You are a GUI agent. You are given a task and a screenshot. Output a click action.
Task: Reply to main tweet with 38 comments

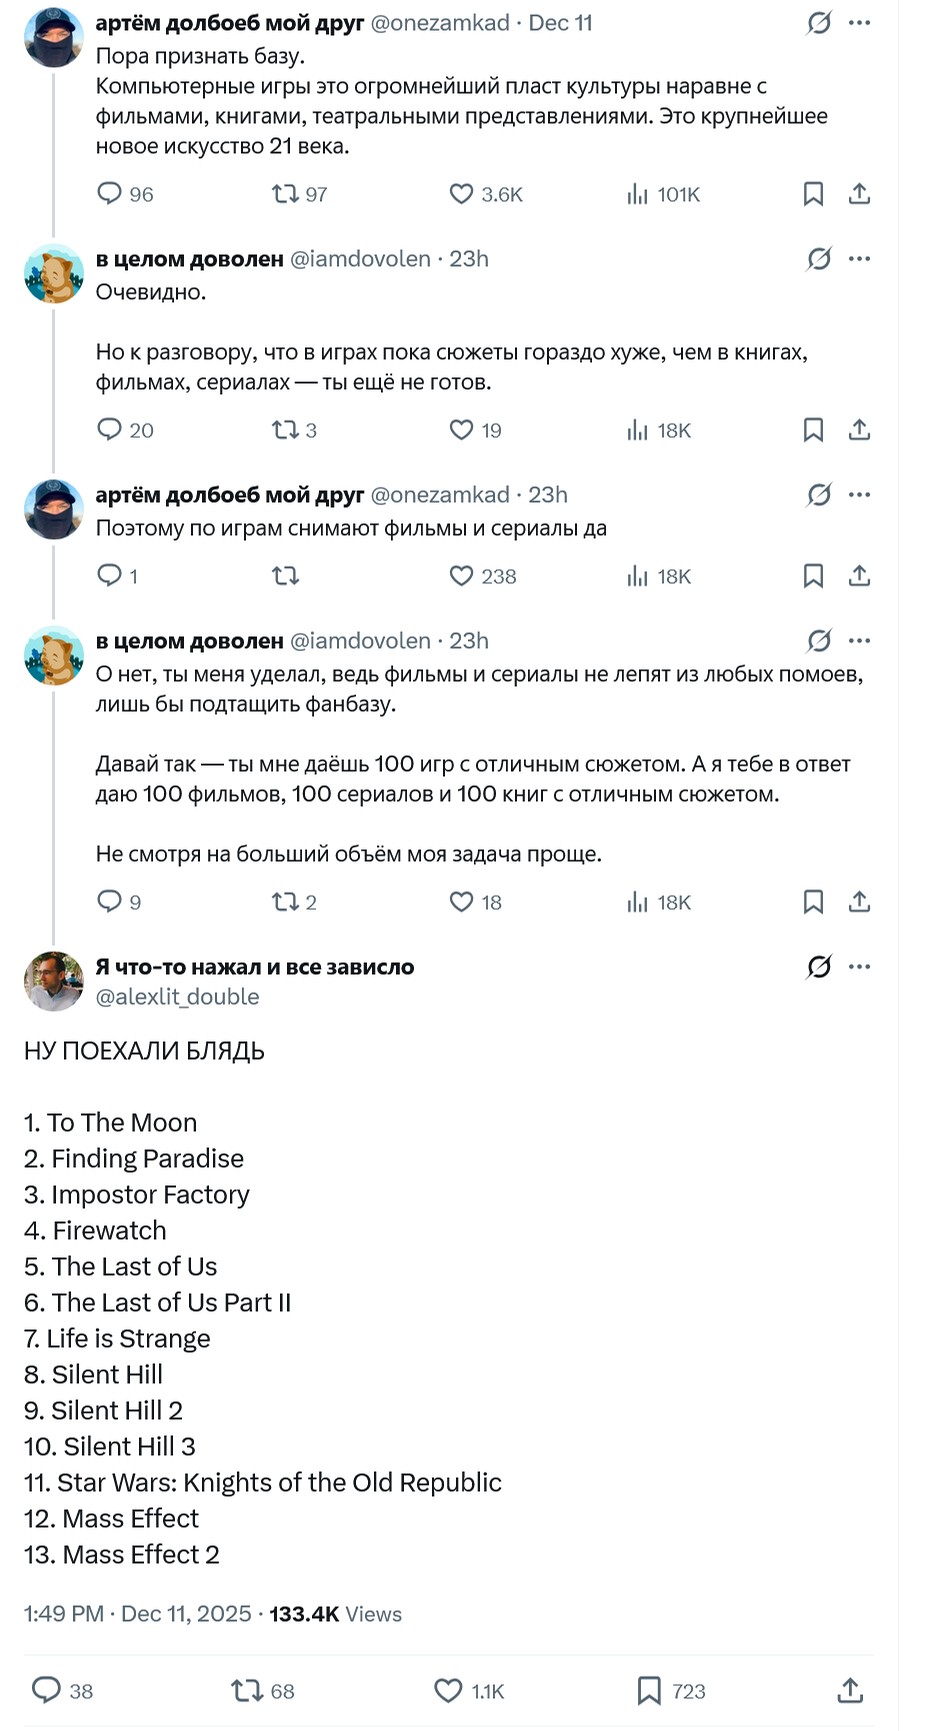coord(47,1691)
